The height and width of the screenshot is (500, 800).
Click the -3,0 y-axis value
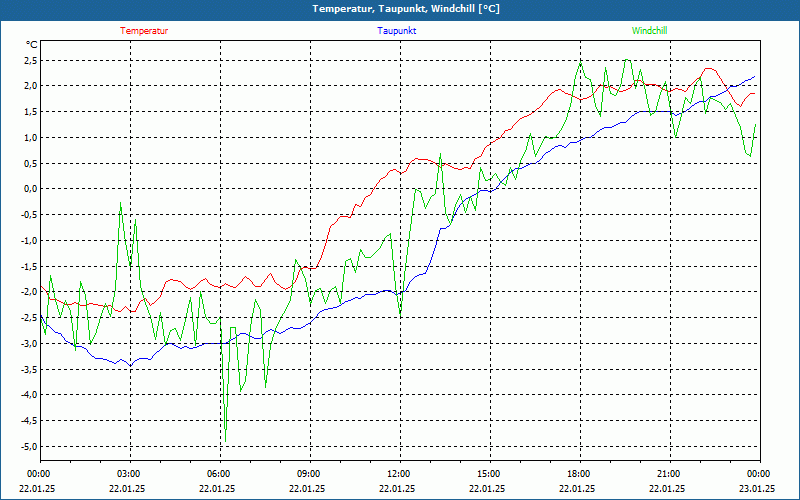(x=30, y=343)
